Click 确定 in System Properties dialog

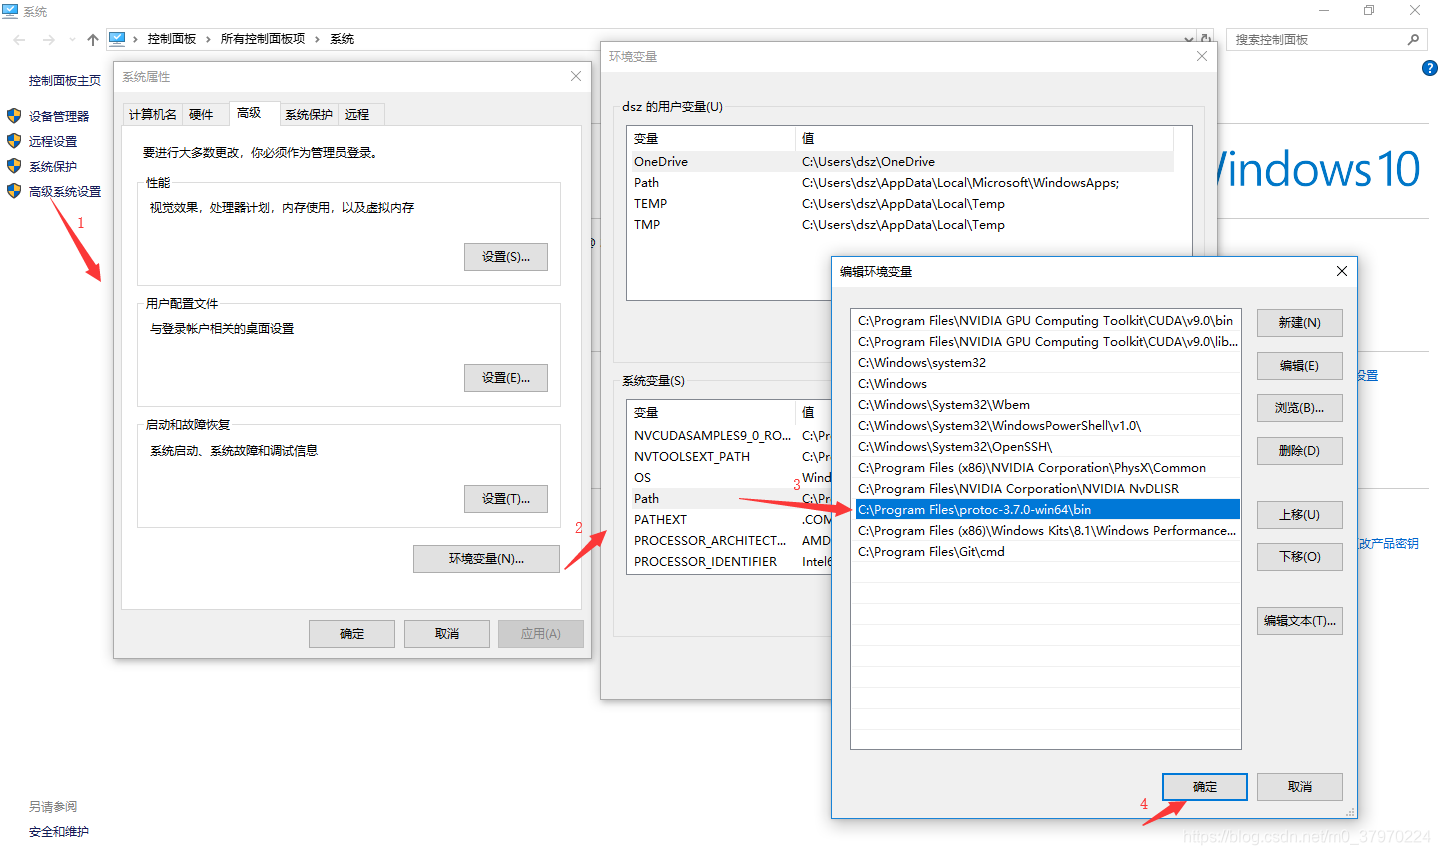point(352,634)
